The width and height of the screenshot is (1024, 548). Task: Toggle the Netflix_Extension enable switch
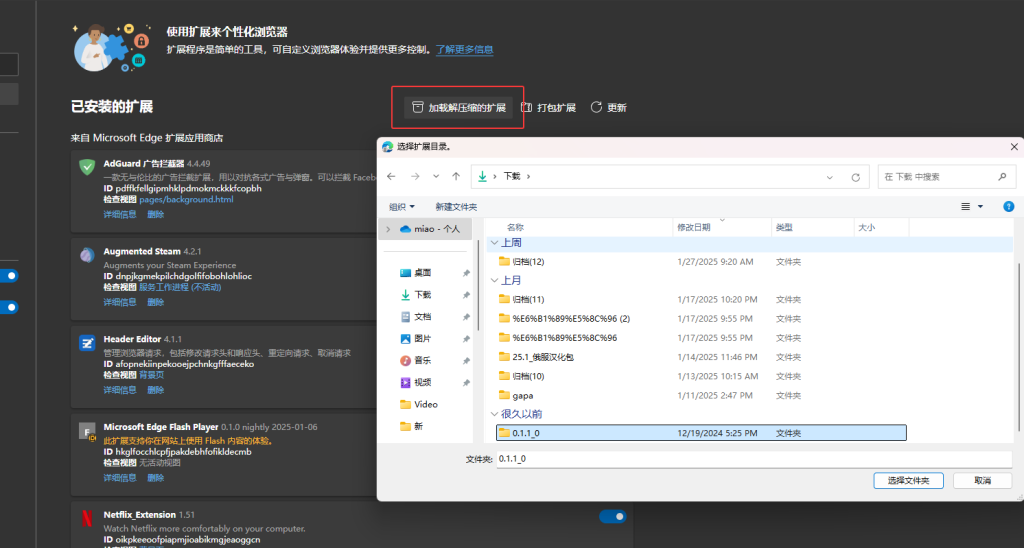click(x=613, y=517)
